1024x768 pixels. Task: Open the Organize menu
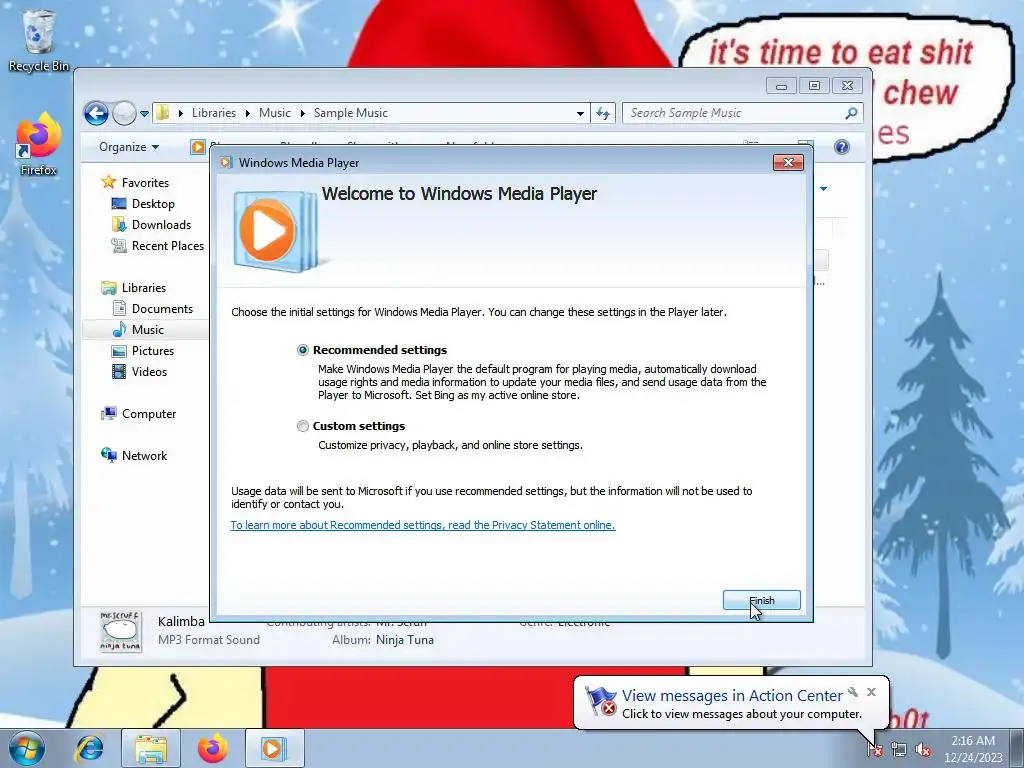click(x=129, y=147)
